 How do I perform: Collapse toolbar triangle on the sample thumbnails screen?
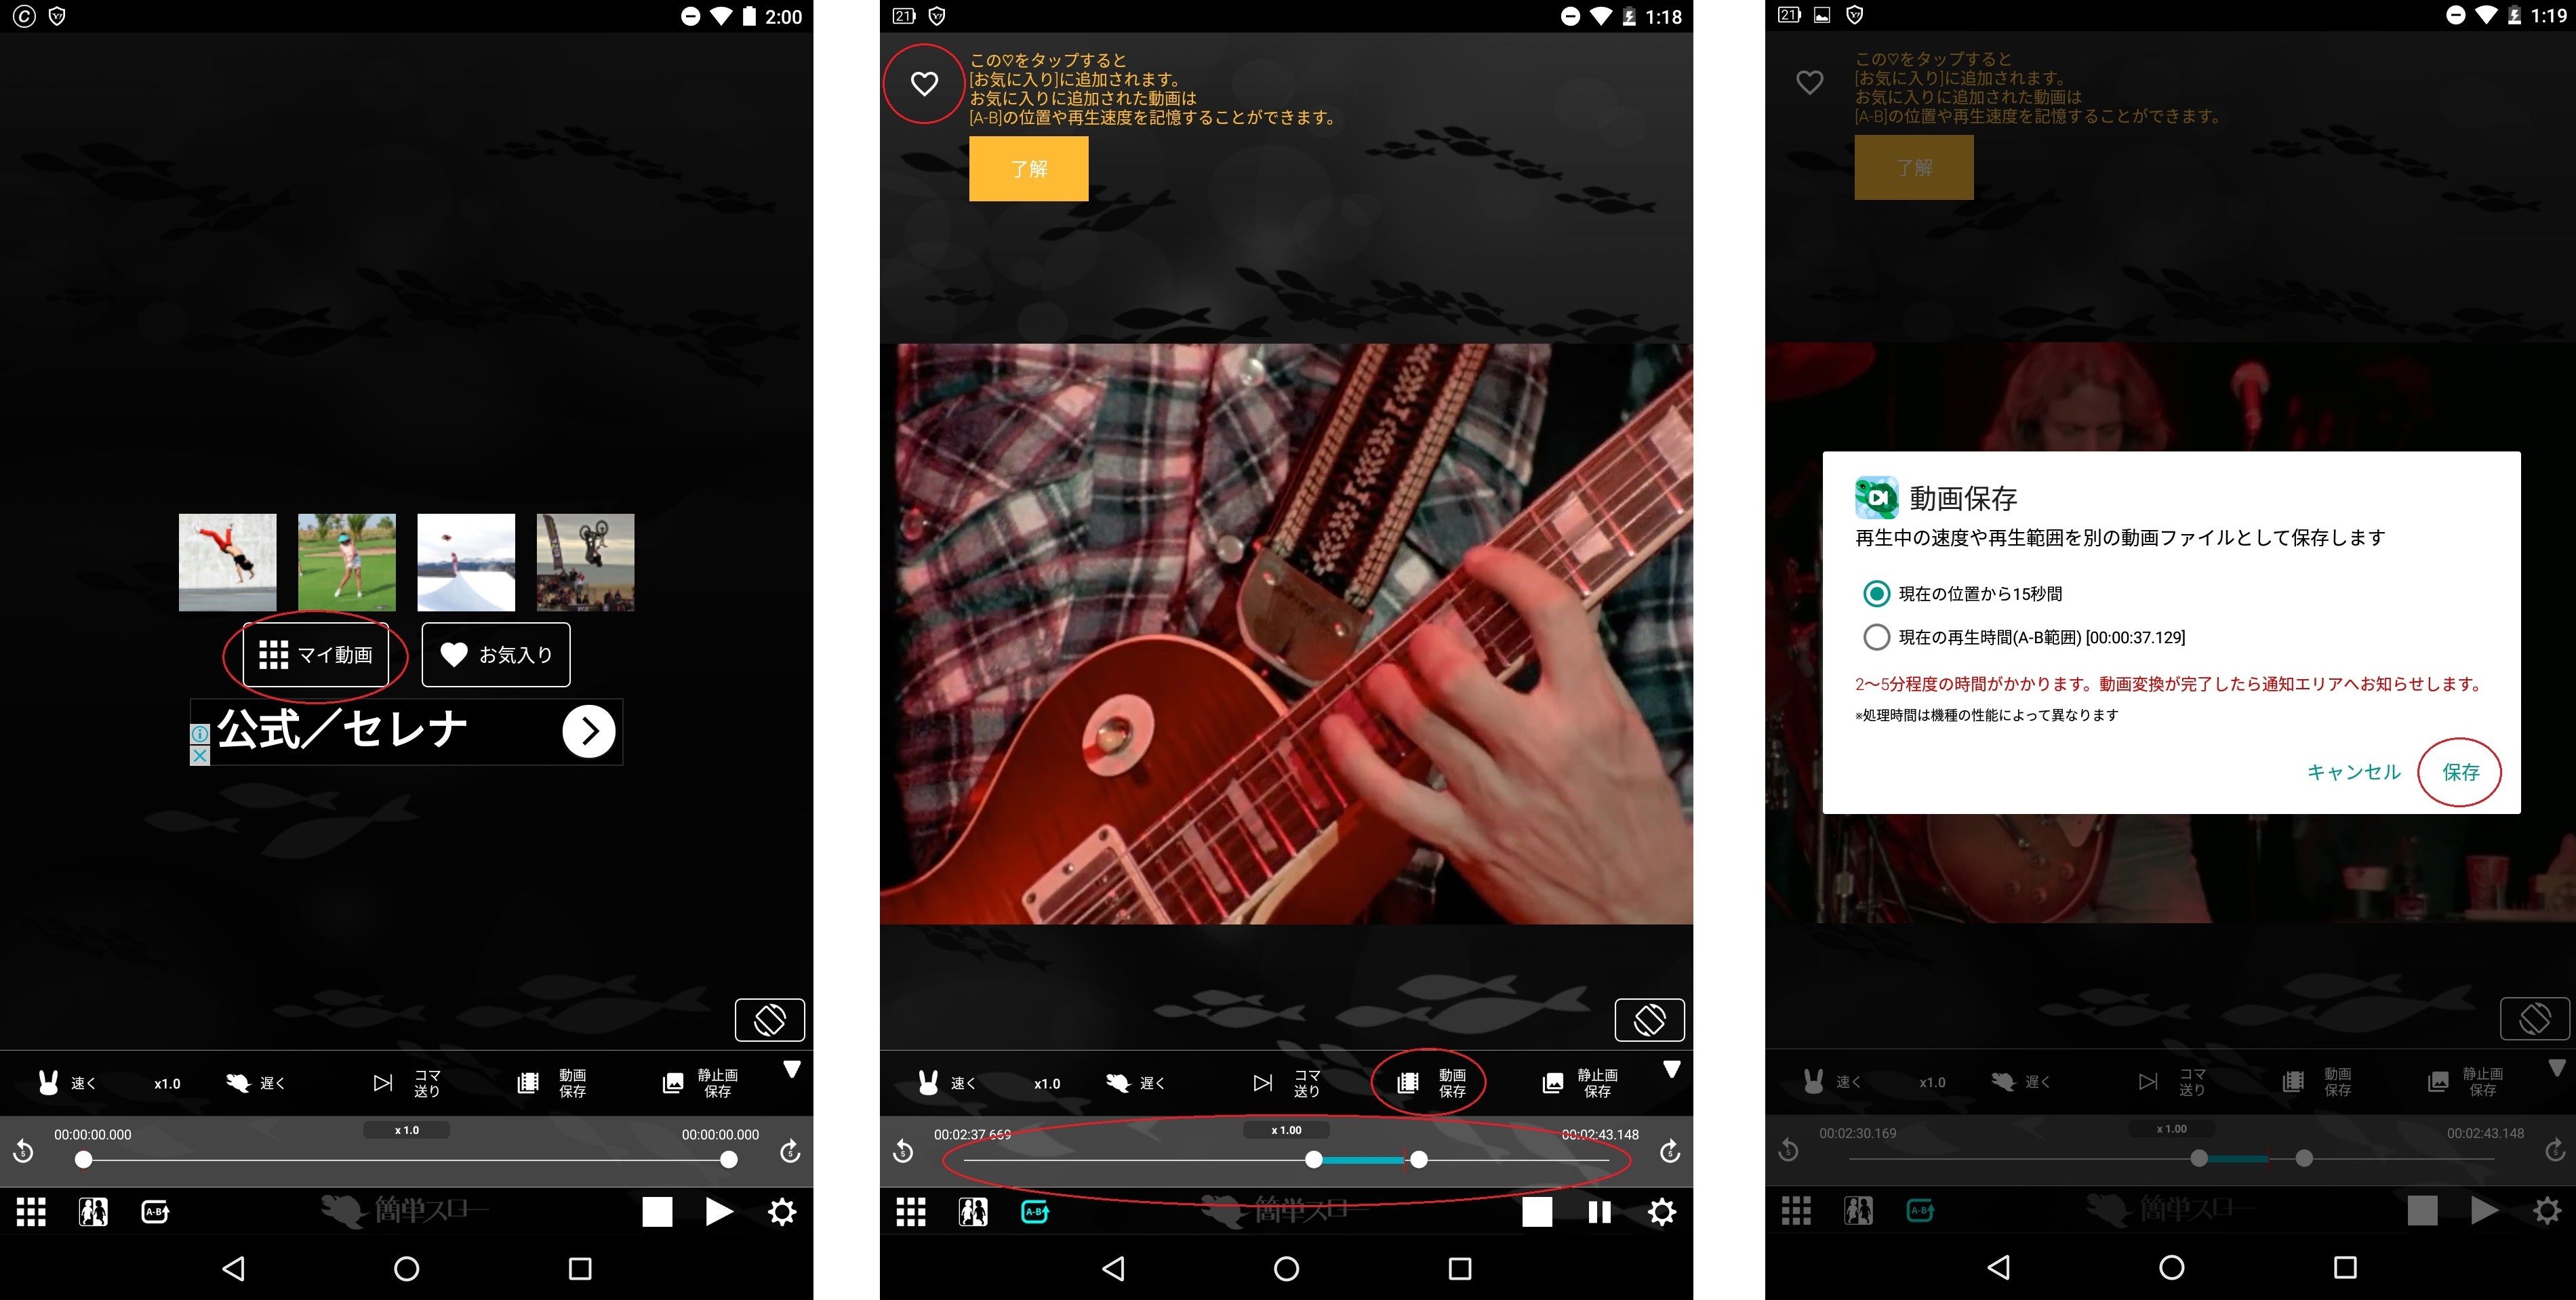(x=791, y=1070)
